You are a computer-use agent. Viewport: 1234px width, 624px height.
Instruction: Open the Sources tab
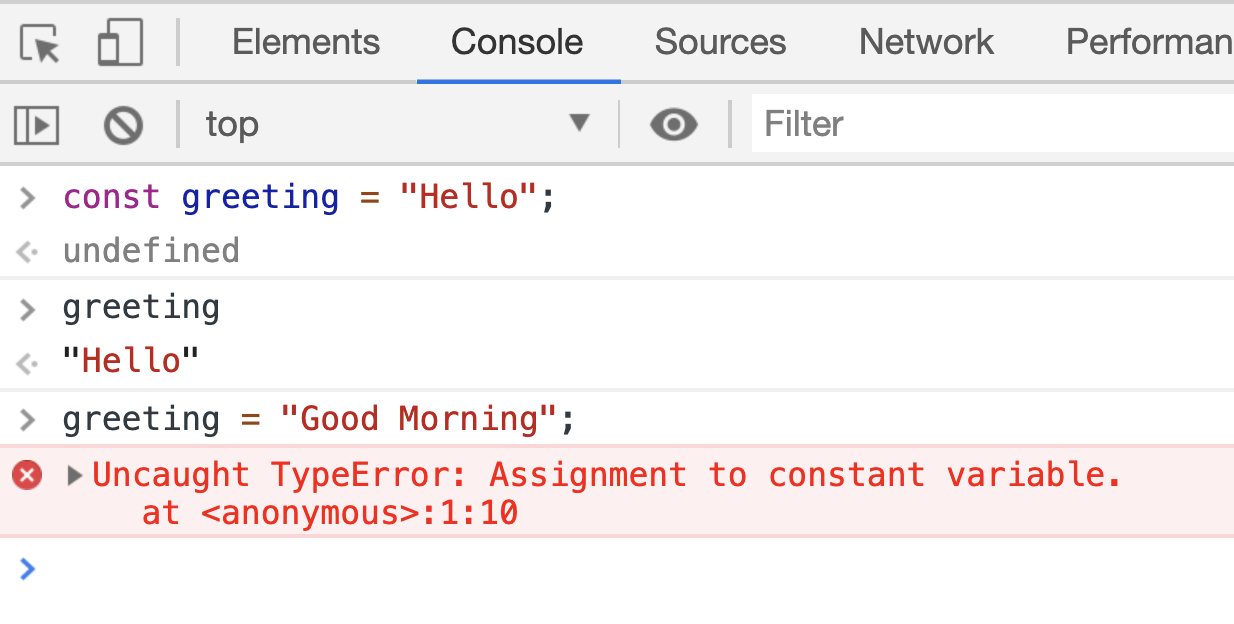point(720,42)
